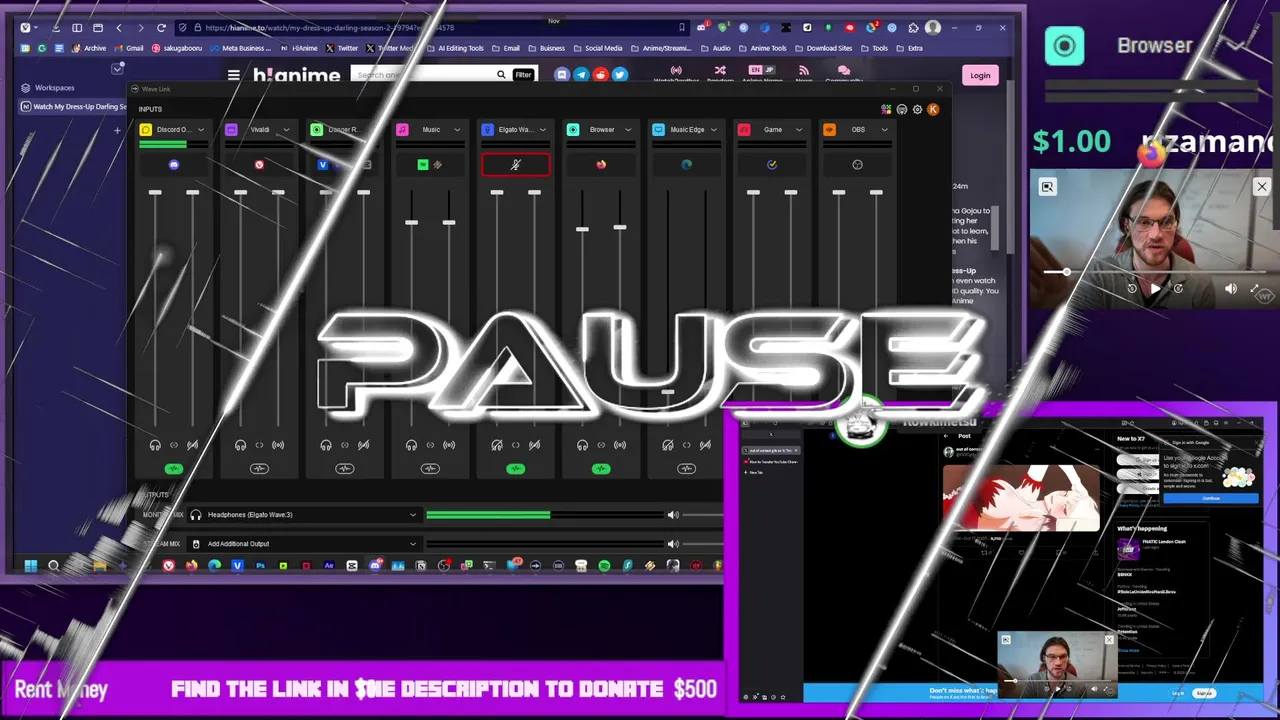1280x720 pixels.
Task: Click the OBS app icon in OBS channel
Action: point(857,164)
